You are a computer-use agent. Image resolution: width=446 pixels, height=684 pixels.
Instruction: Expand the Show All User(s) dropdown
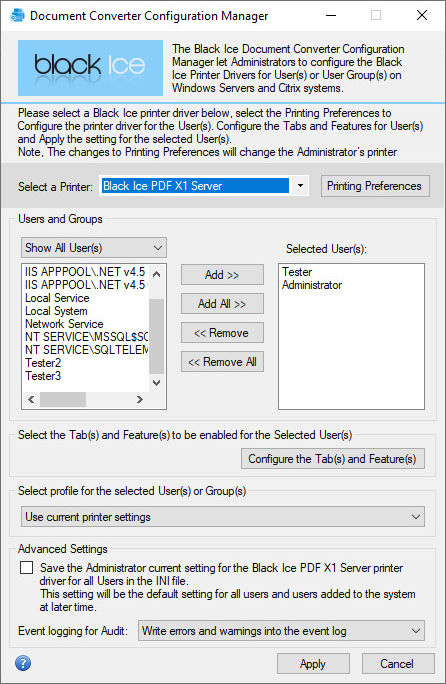[94, 248]
